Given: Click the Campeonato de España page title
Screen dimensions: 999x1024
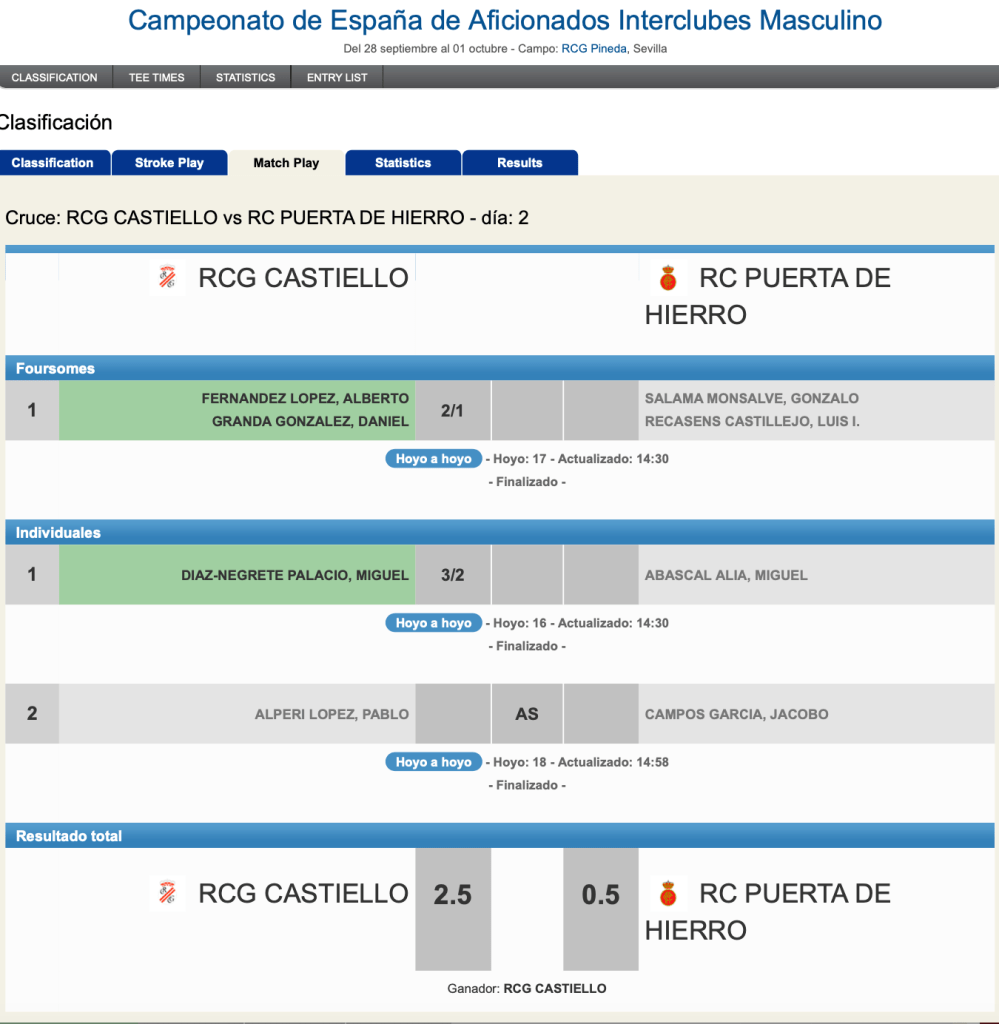Looking at the screenshot, I should coord(505,20).
